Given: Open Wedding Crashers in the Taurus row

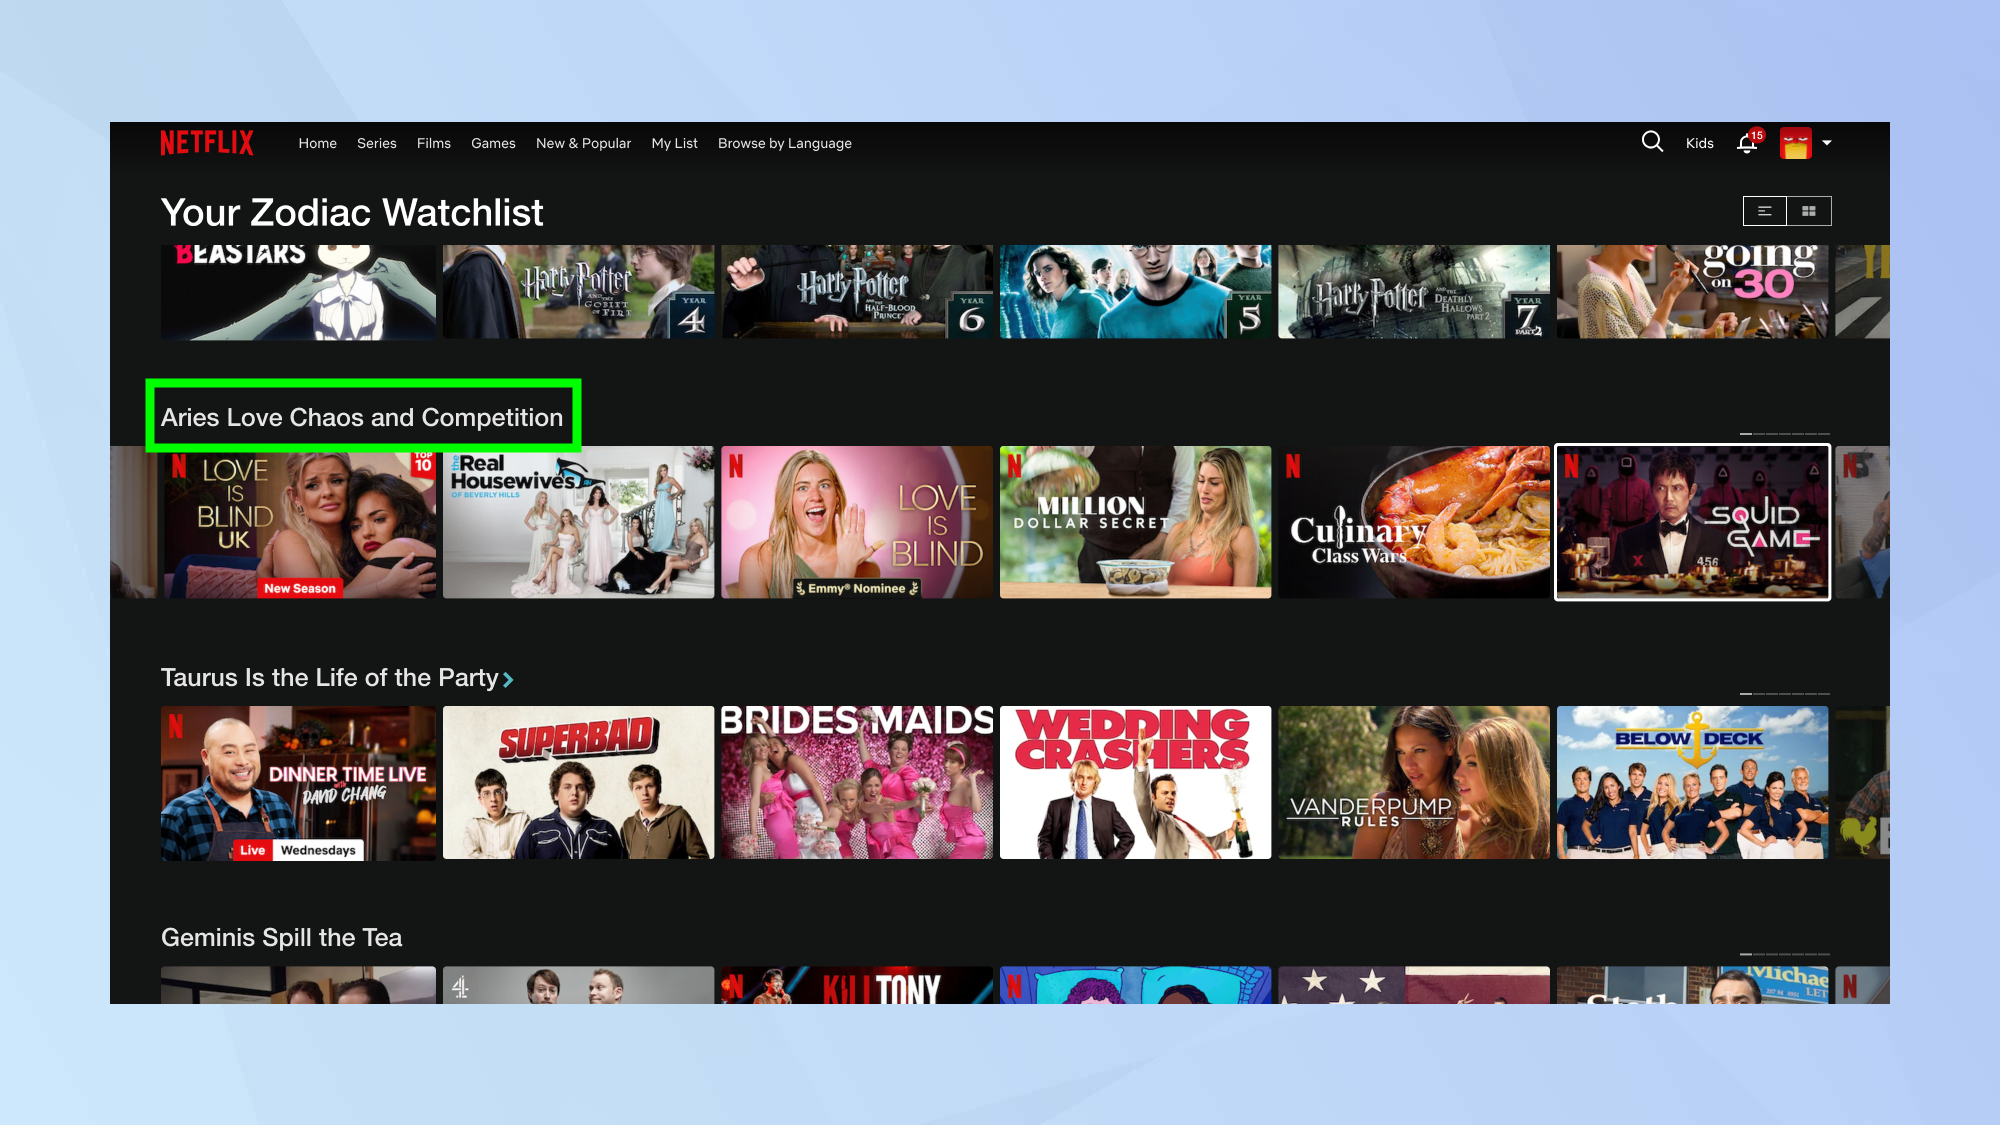Looking at the screenshot, I should (x=1135, y=782).
